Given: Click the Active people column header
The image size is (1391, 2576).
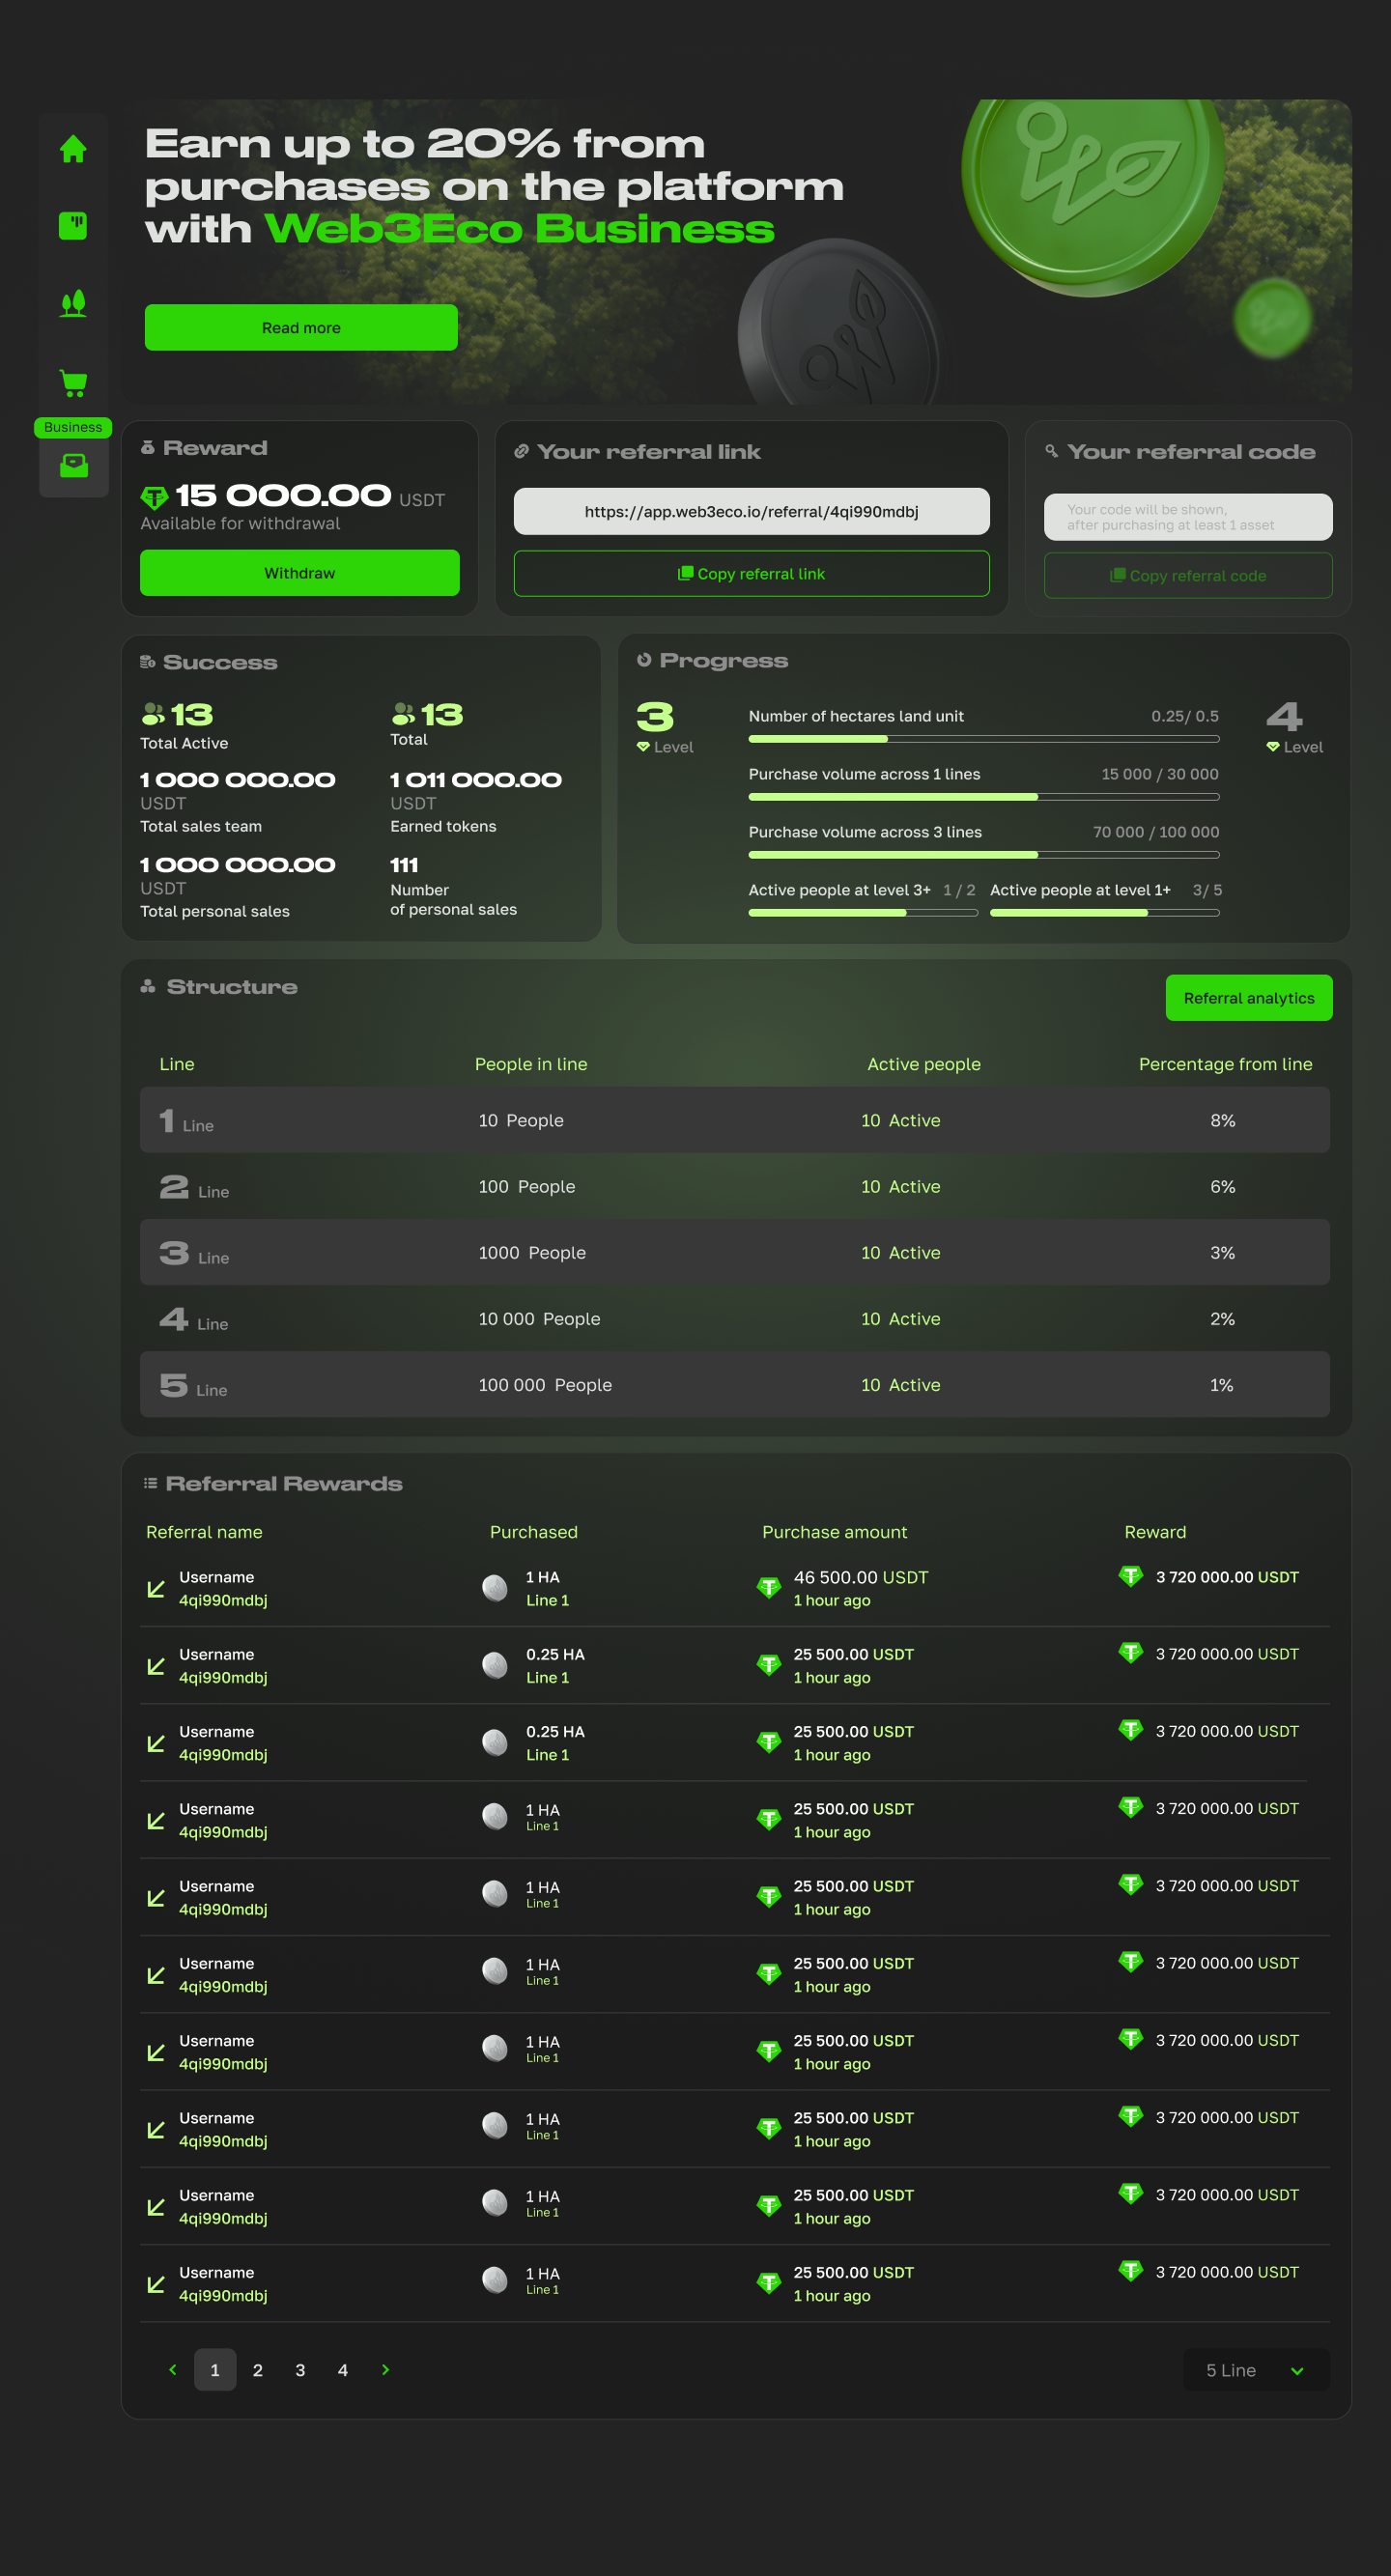Looking at the screenshot, I should (x=924, y=1064).
